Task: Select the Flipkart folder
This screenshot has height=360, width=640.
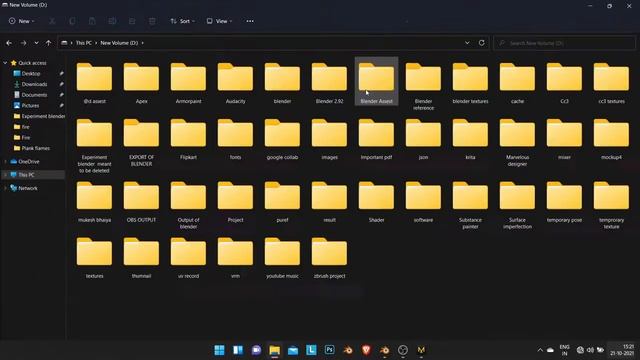Action: click(x=188, y=139)
